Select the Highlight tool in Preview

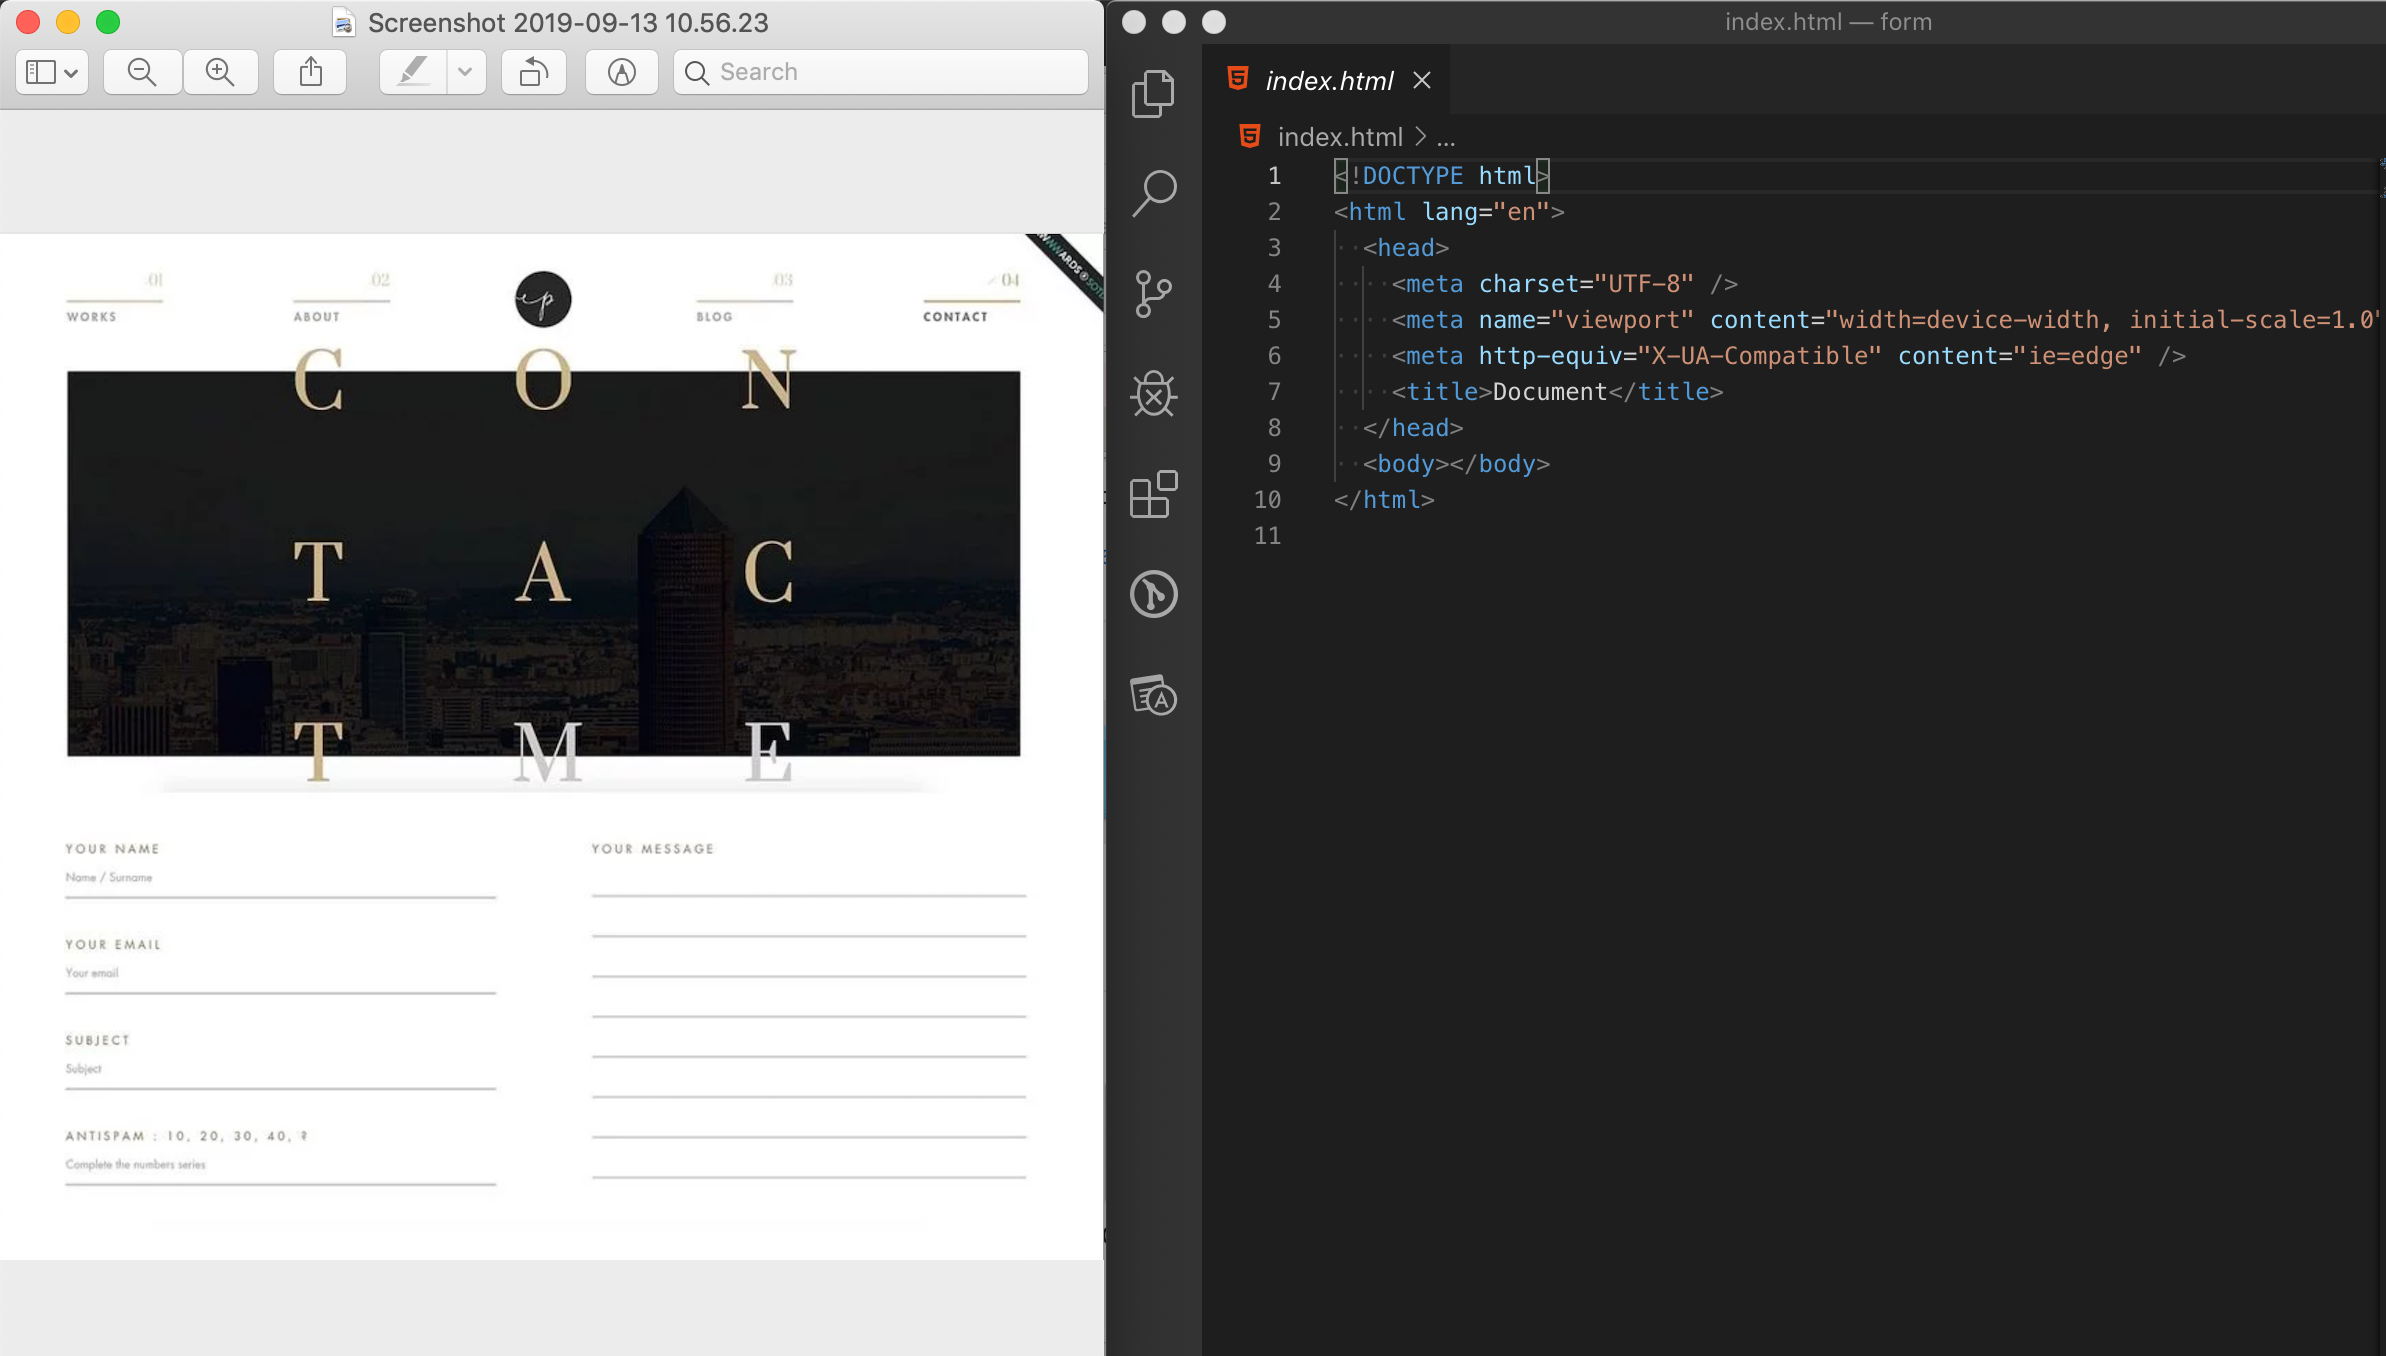click(x=413, y=71)
